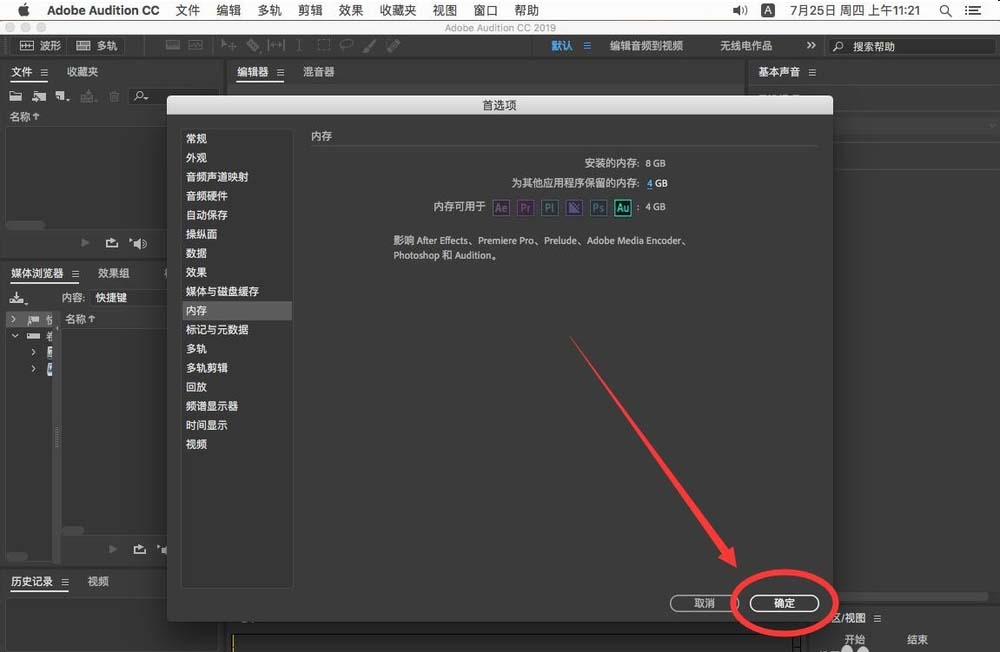This screenshot has height=652, width=1000.
Task: Select the Razor tool in toolbar
Action: 253,45
